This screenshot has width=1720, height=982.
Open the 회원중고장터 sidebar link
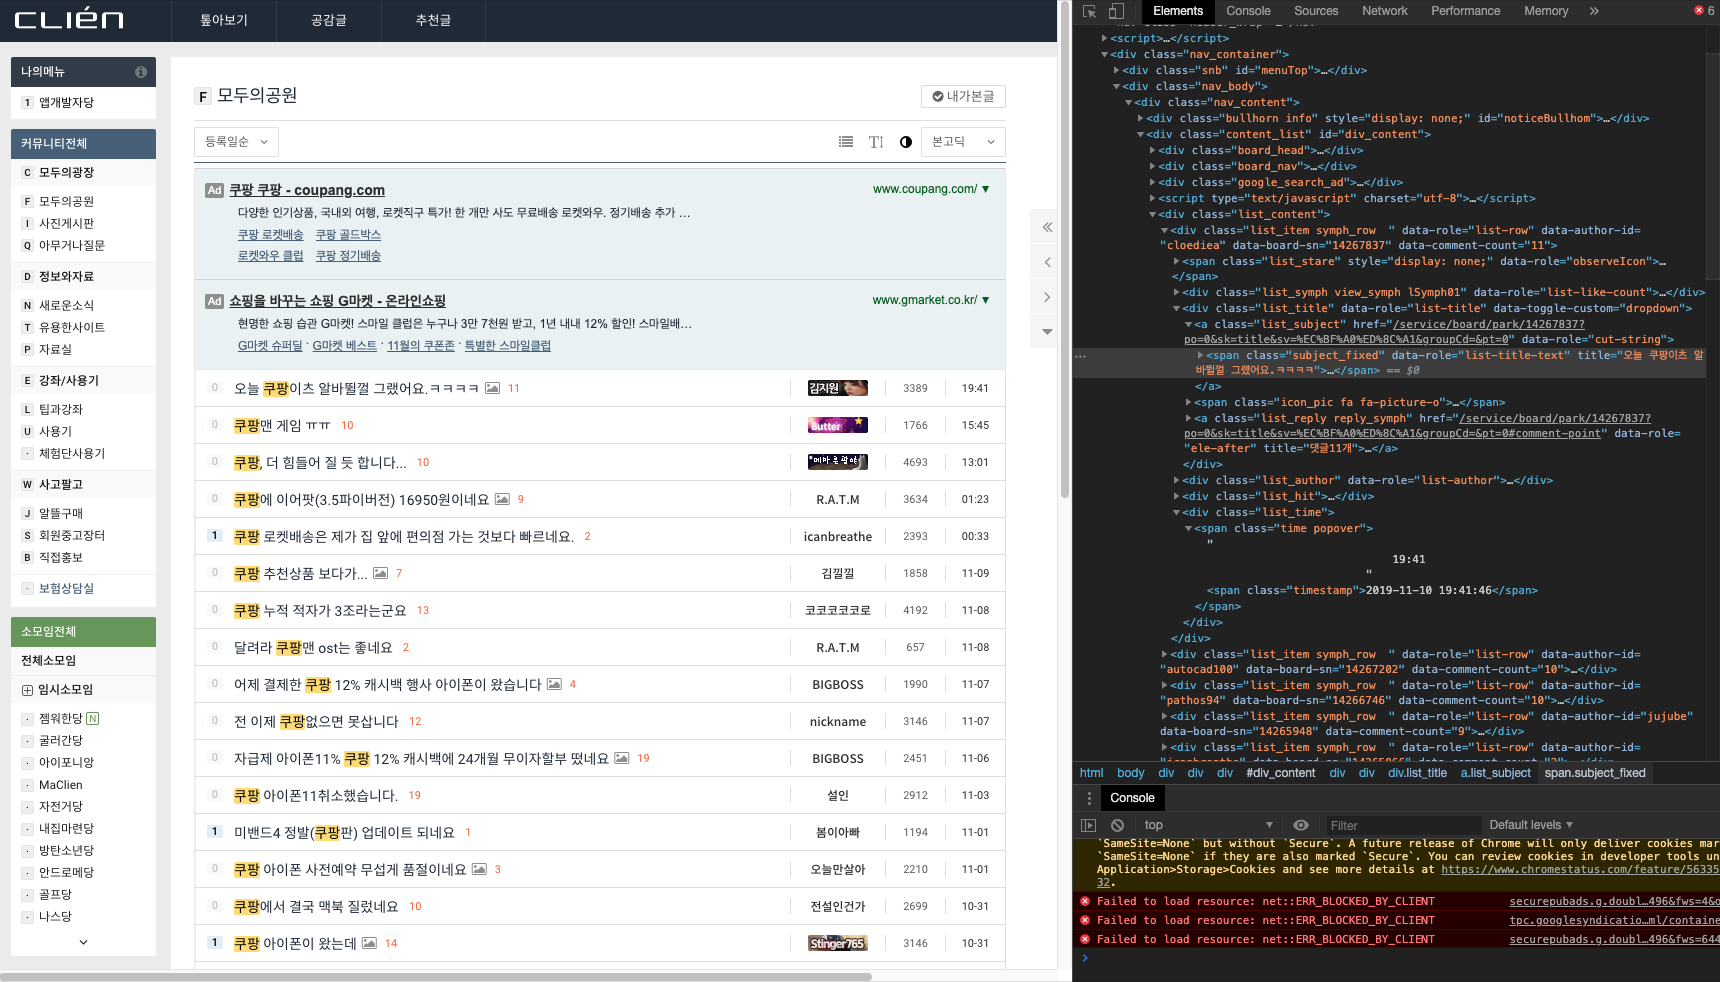pyautogui.click(x=72, y=536)
